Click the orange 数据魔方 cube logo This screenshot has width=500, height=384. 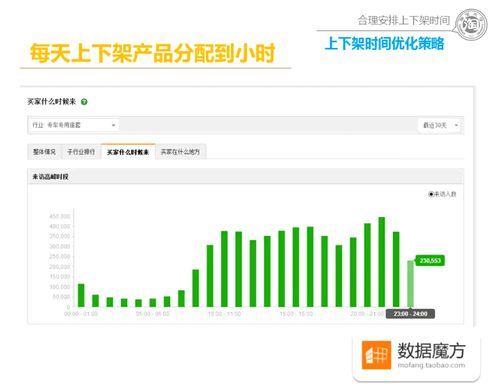376,355
